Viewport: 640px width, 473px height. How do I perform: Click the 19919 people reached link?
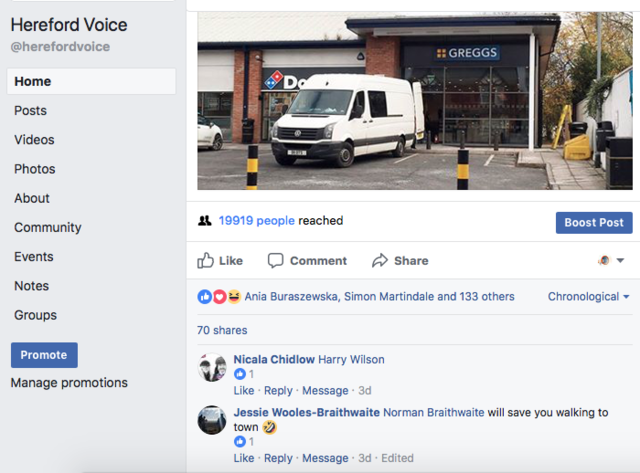[257, 221]
